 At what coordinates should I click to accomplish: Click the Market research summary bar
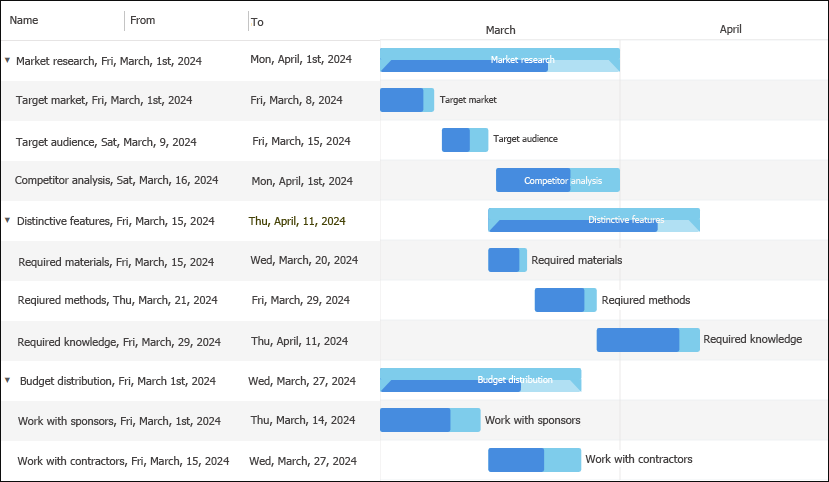[500, 60]
